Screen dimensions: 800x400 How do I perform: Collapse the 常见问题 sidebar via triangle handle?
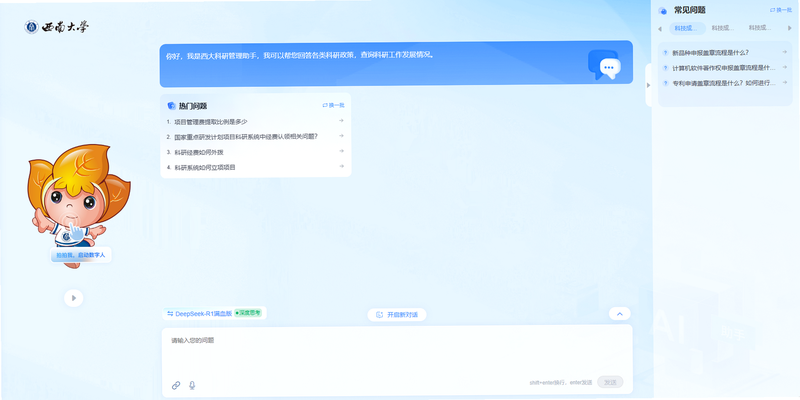[648, 85]
